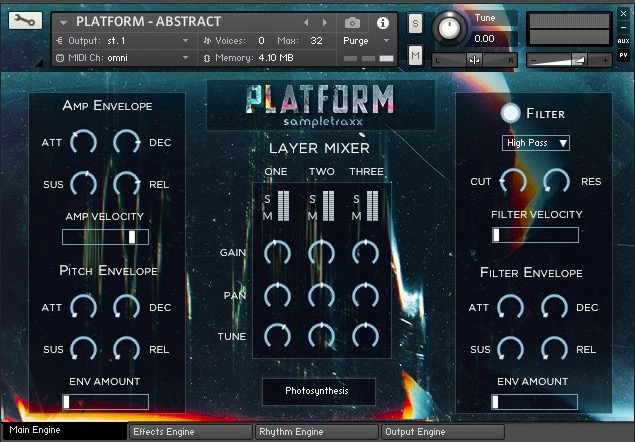Mute layer ONE in the mixer

click(x=267, y=216)
